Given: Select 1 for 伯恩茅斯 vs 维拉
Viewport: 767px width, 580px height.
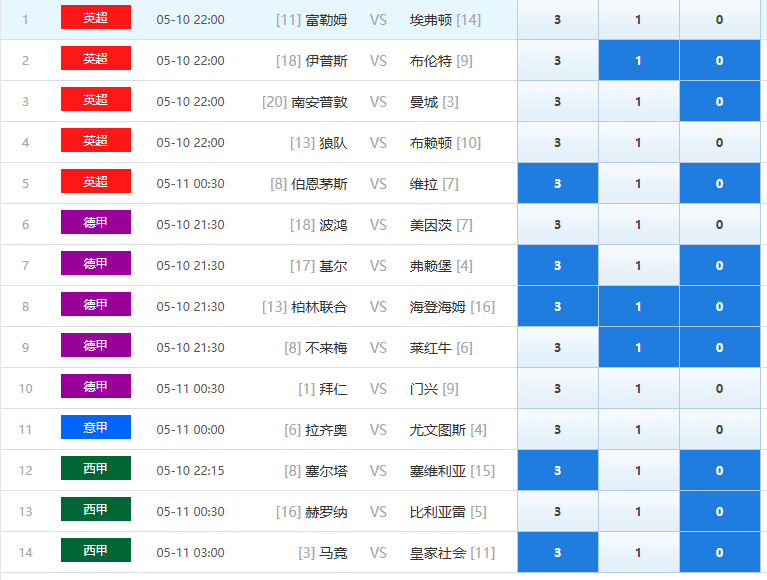Looking at the screenshot, I should click(x=638, y=183).
